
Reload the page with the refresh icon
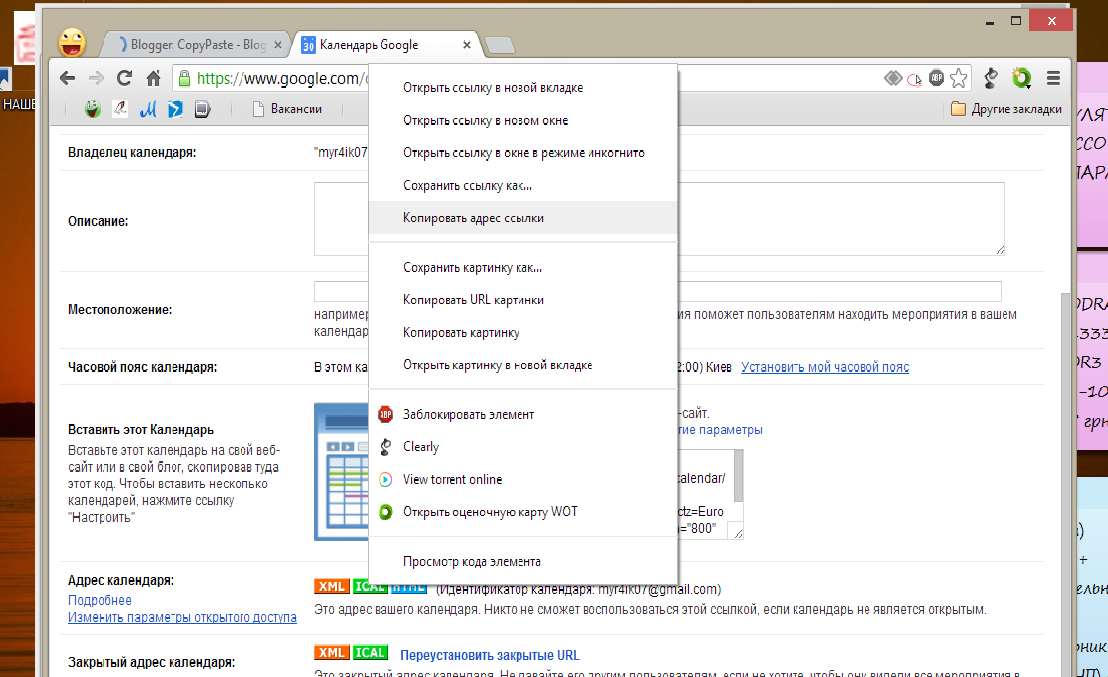click(x=124, y=78)
